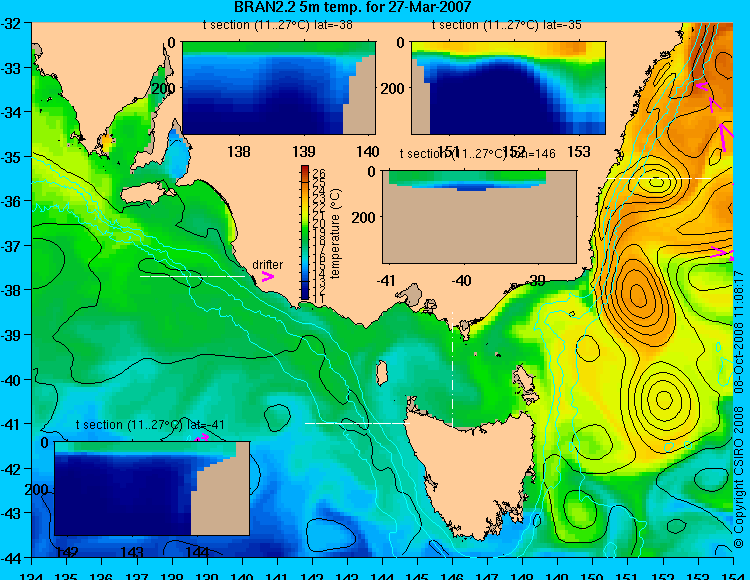Select the 't section lat=-41' inset title

150,425
